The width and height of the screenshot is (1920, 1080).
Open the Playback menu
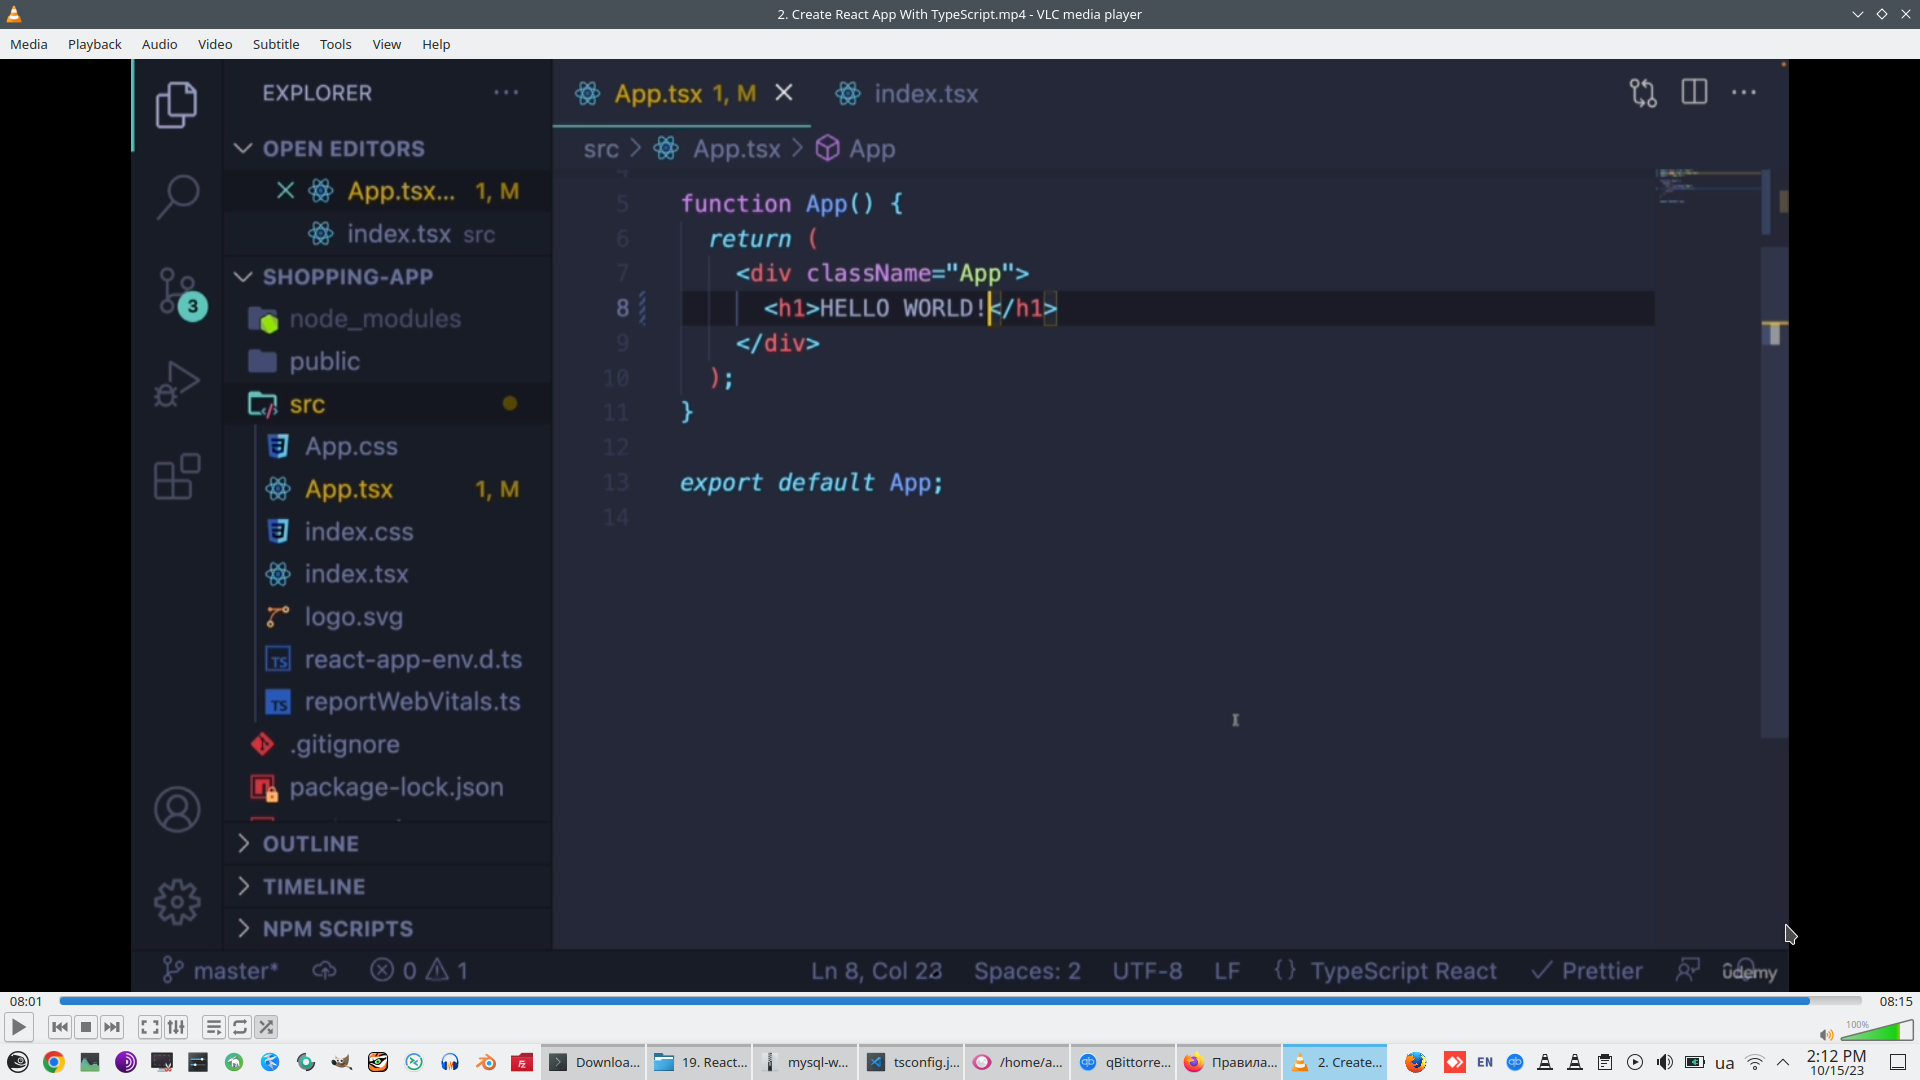[x=94, y=44]
